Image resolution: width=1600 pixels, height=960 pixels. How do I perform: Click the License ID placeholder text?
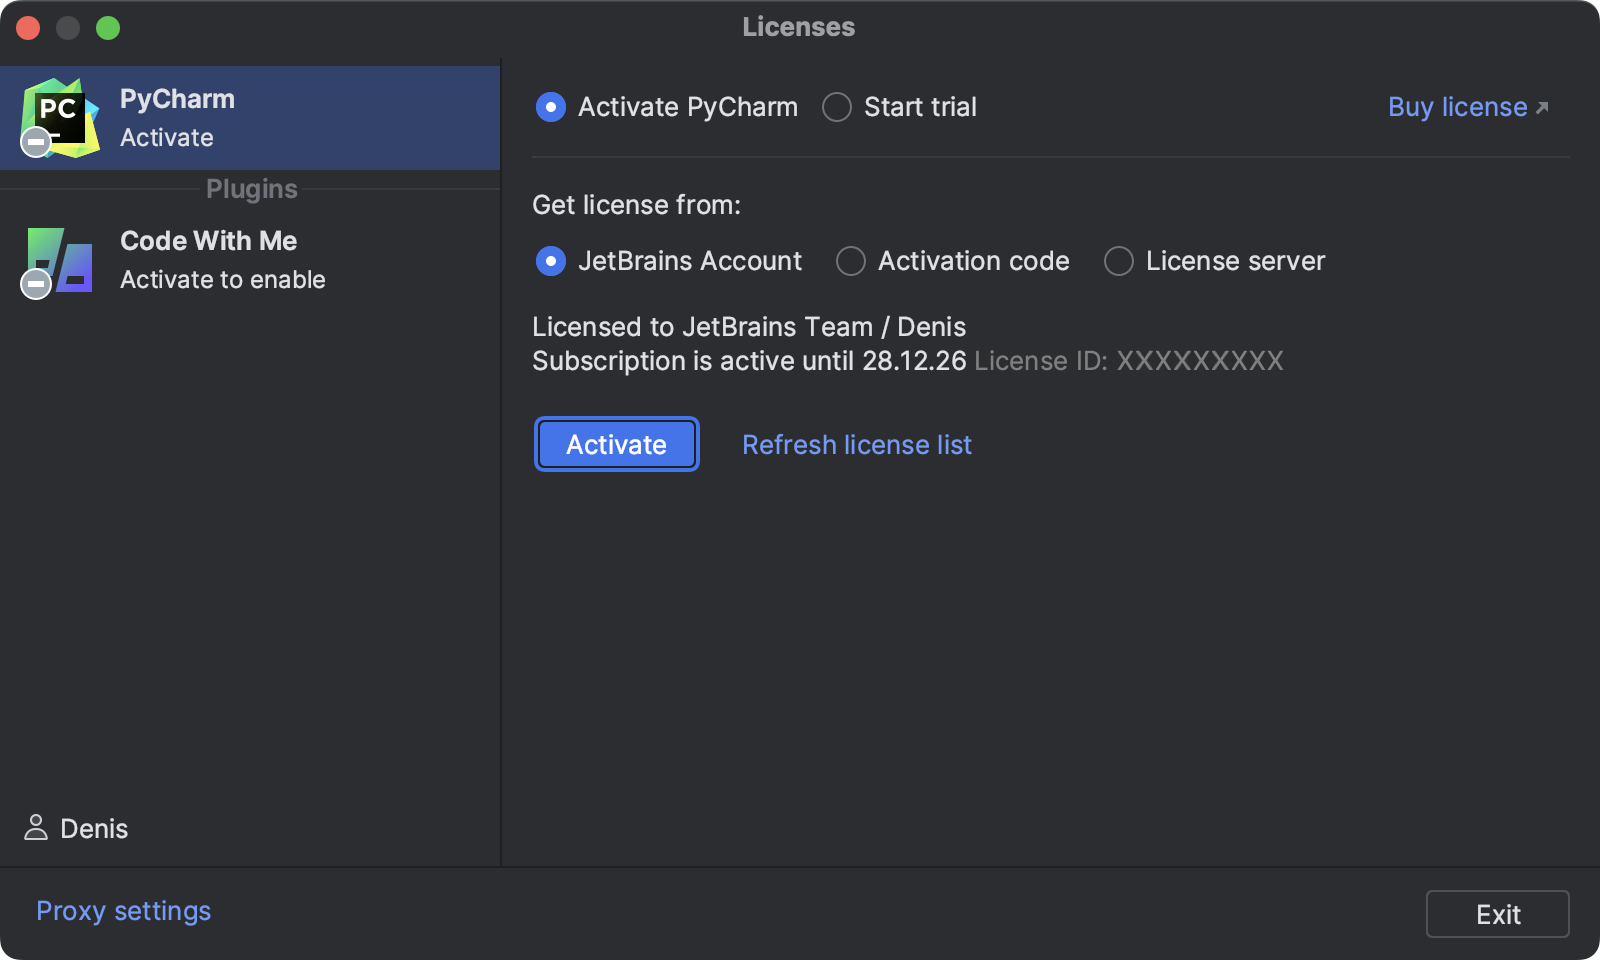click(x=1129, y=361)
